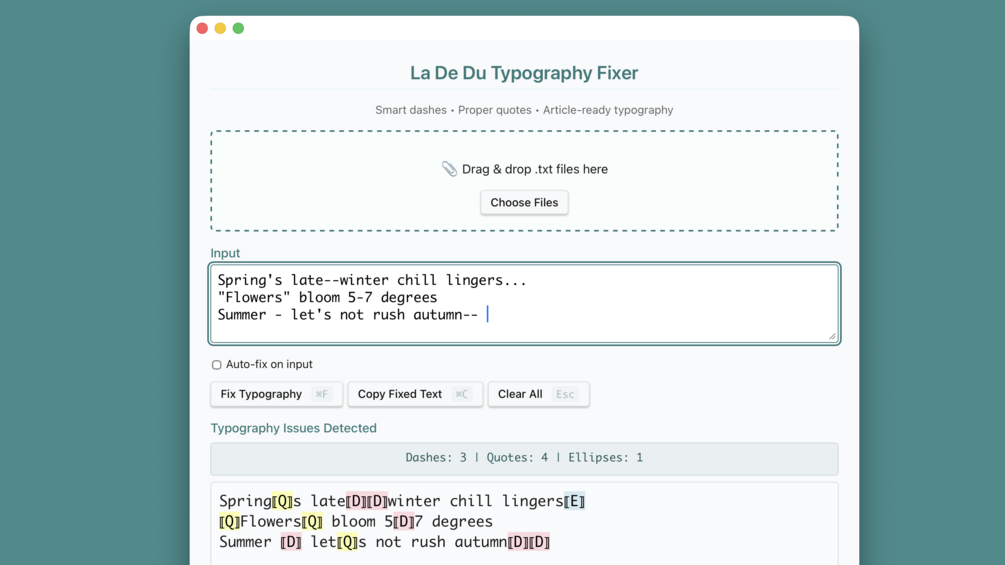Grab the resize handle of the Input text area
Image resolution: width=1005 pixels, height=565 pixels.
click(x=832, y=336)
